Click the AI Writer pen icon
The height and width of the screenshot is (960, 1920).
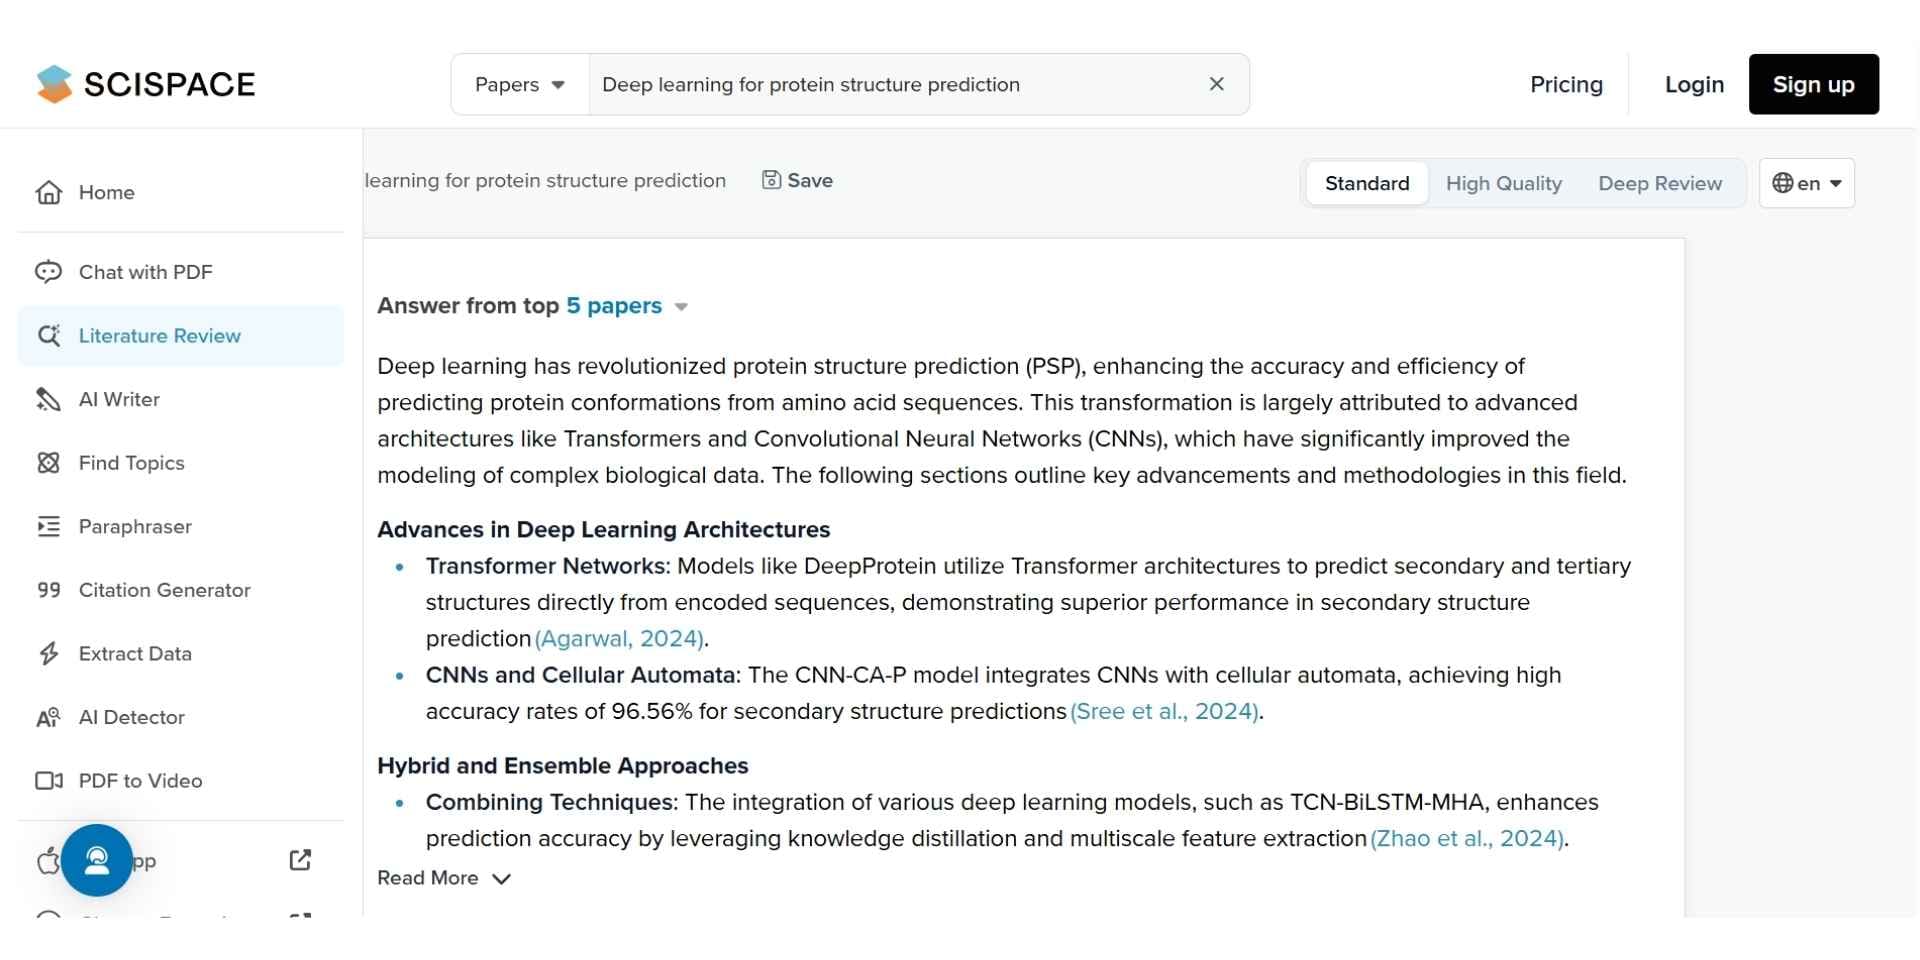pos(48,399)
